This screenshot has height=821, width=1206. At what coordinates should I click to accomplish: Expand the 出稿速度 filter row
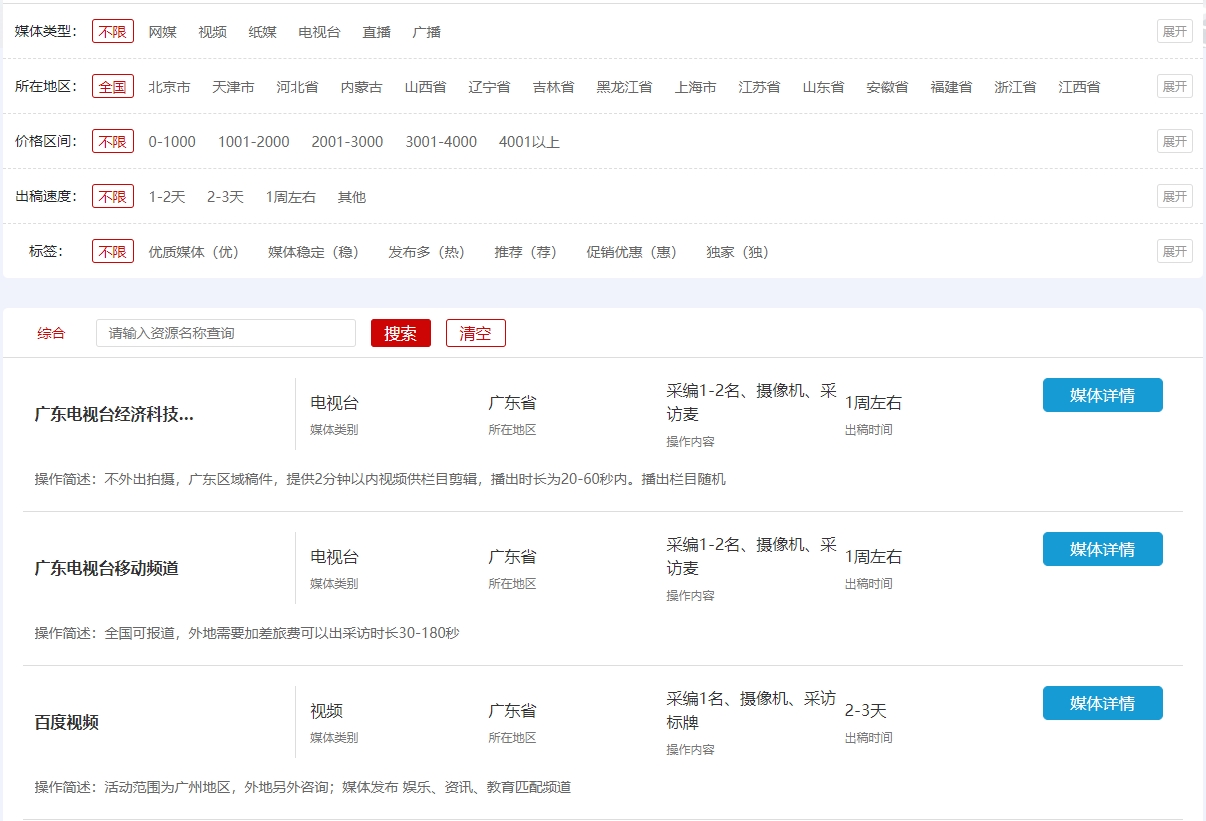[x=1174, y=197]
